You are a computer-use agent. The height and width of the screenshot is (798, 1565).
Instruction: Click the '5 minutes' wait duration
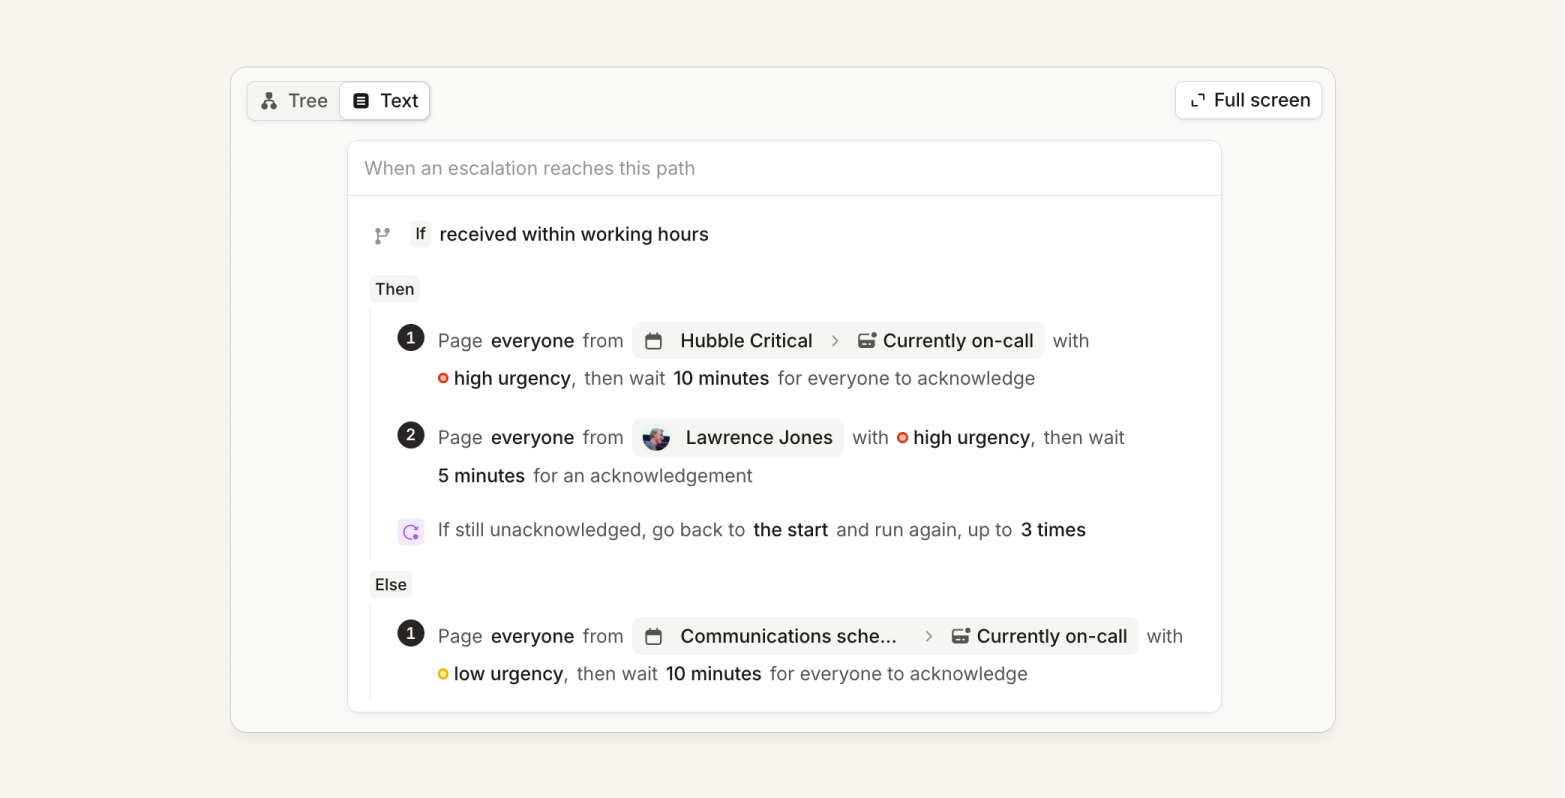[x=481, y=476]
